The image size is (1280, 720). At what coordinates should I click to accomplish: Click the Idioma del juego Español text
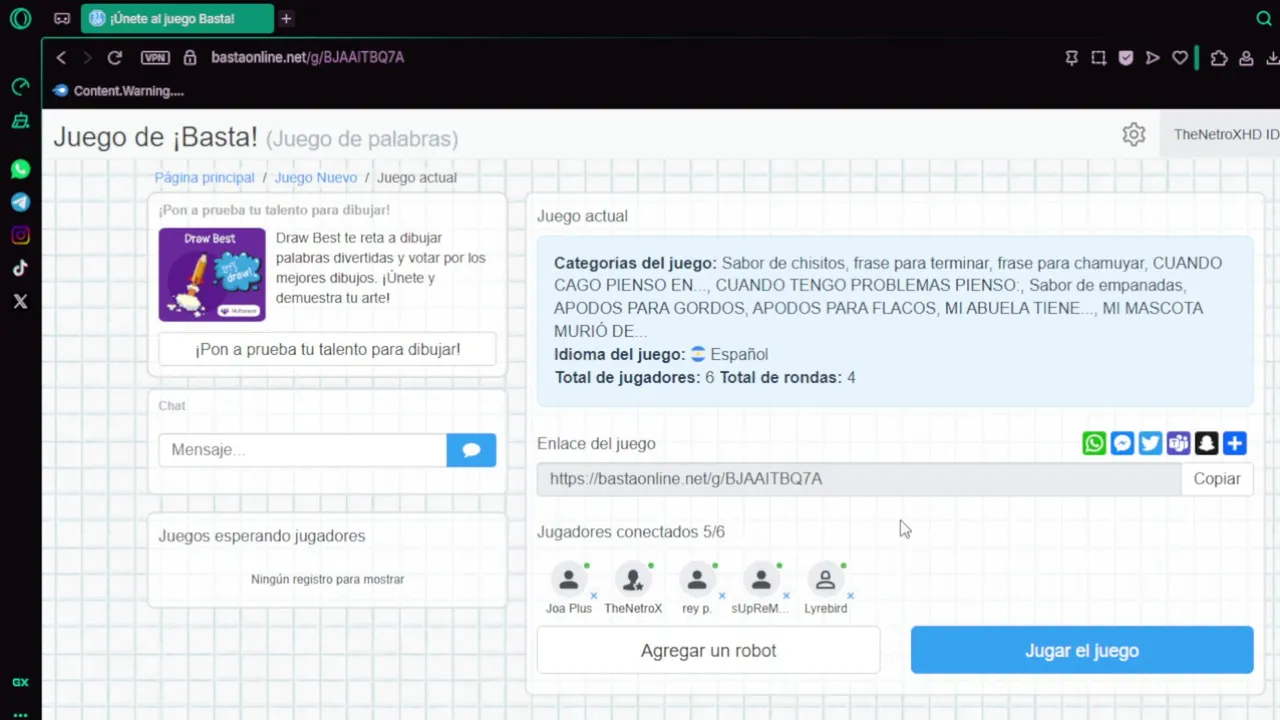coord(661,354)
